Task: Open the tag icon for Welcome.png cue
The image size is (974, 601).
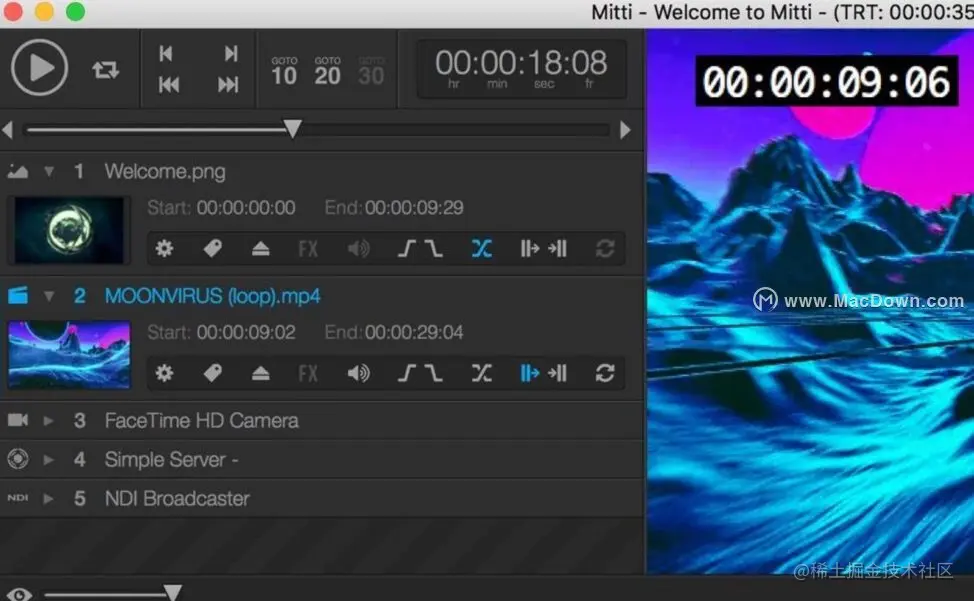Action: click(212, 249)
